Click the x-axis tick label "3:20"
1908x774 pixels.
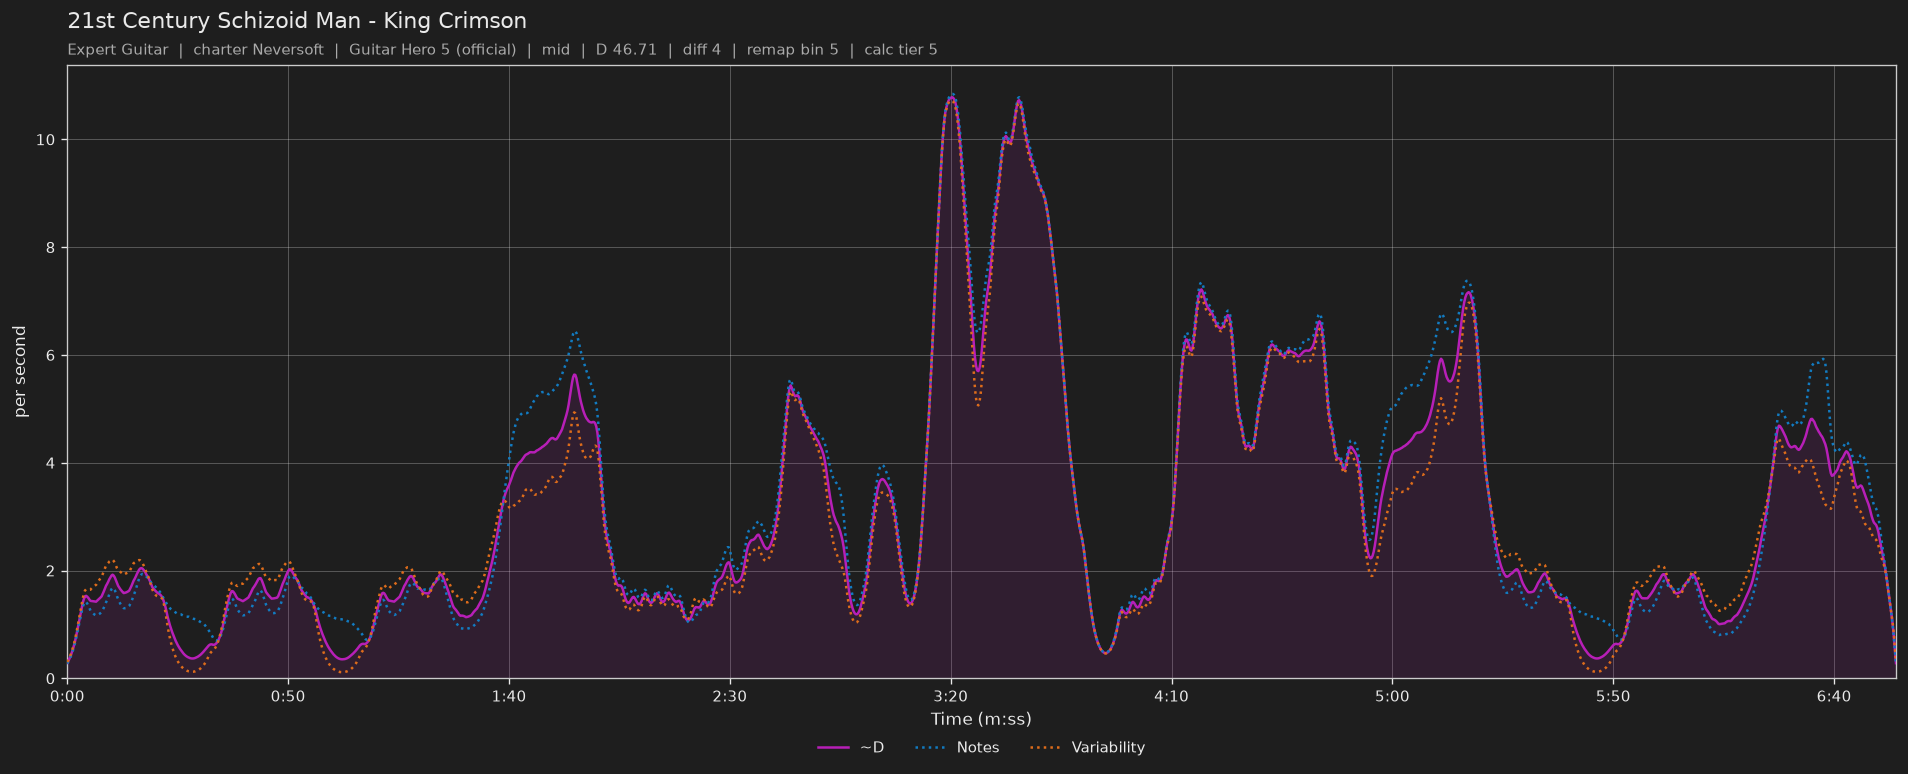pyautogui.click(x=951, y=696)
